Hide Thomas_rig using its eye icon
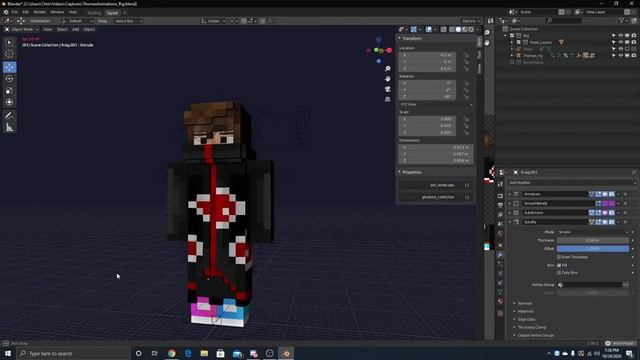Image resolution: width=640 pixels, height=360 pixels. point(620,56)
